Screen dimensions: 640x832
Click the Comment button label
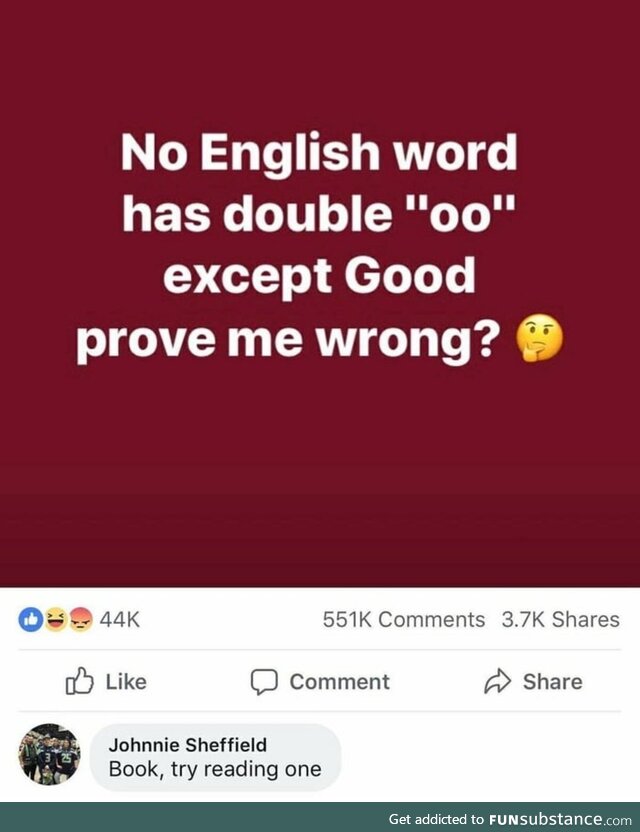tap(340, 682)
